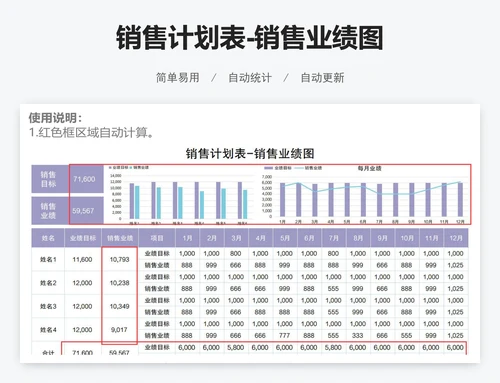Click the 使用说明: label
The height and width of the screenshot is (383, 500).
click(55, 118)
